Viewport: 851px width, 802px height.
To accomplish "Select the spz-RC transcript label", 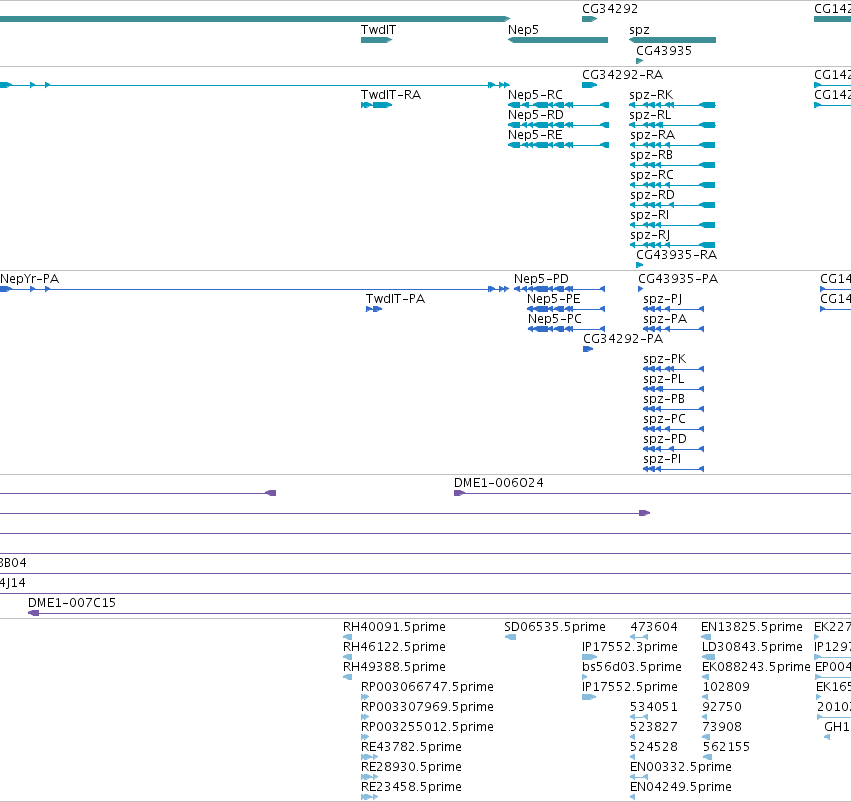I will pos(652,175).
